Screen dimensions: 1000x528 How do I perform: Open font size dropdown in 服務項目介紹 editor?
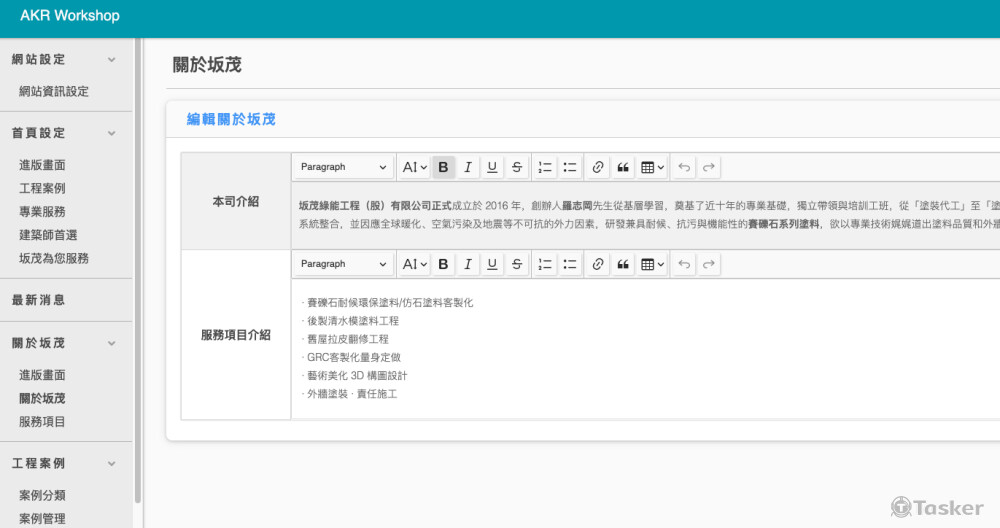click(x=414, y=264)
